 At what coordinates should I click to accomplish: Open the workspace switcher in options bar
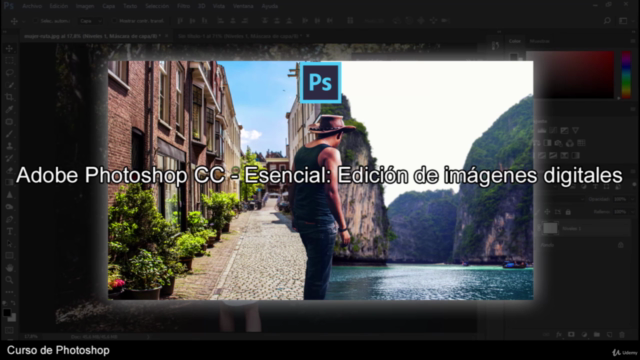pyautogui.click(x=623, y=21)
